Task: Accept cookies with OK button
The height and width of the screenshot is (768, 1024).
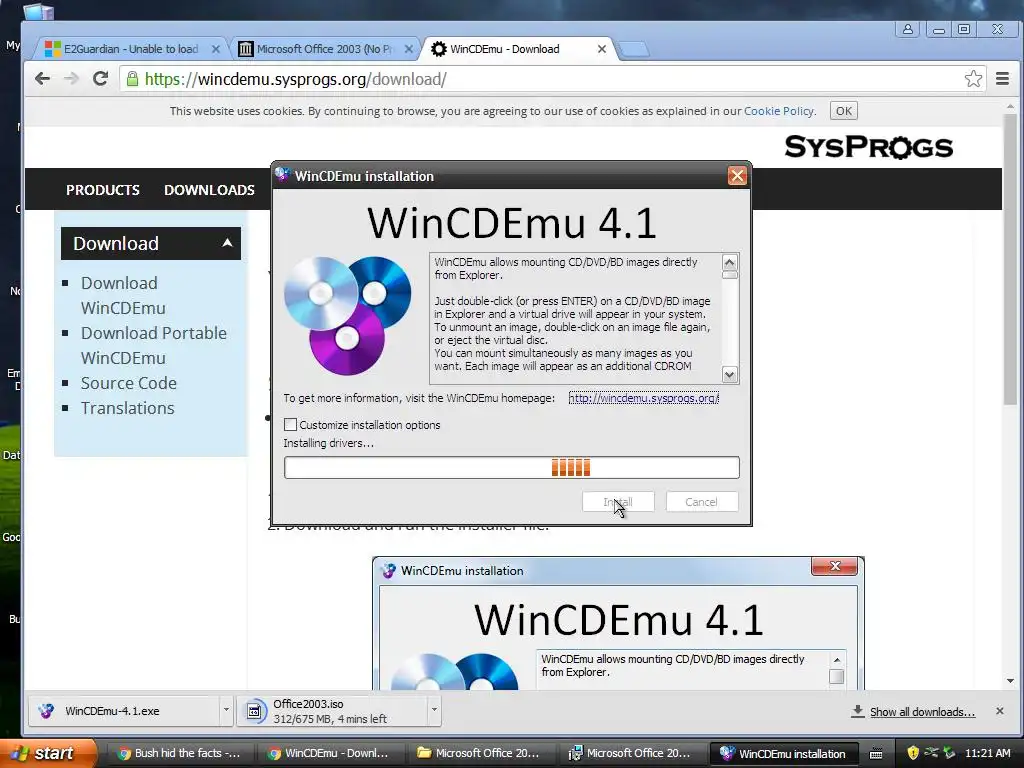Action: (x=844, y=111)
